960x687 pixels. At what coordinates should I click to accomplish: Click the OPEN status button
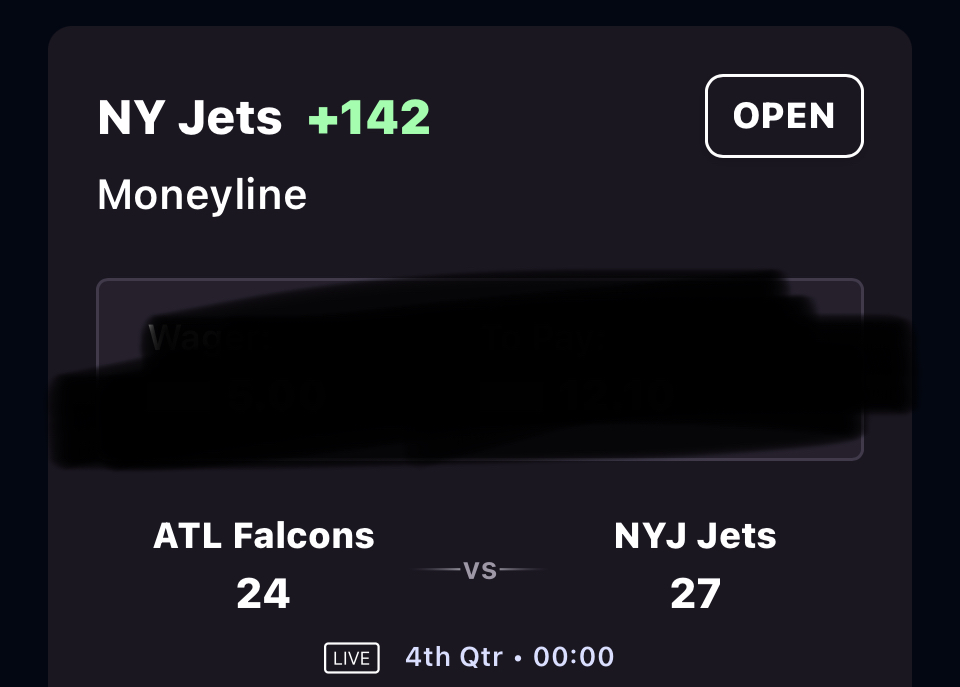tap(784, 116)
